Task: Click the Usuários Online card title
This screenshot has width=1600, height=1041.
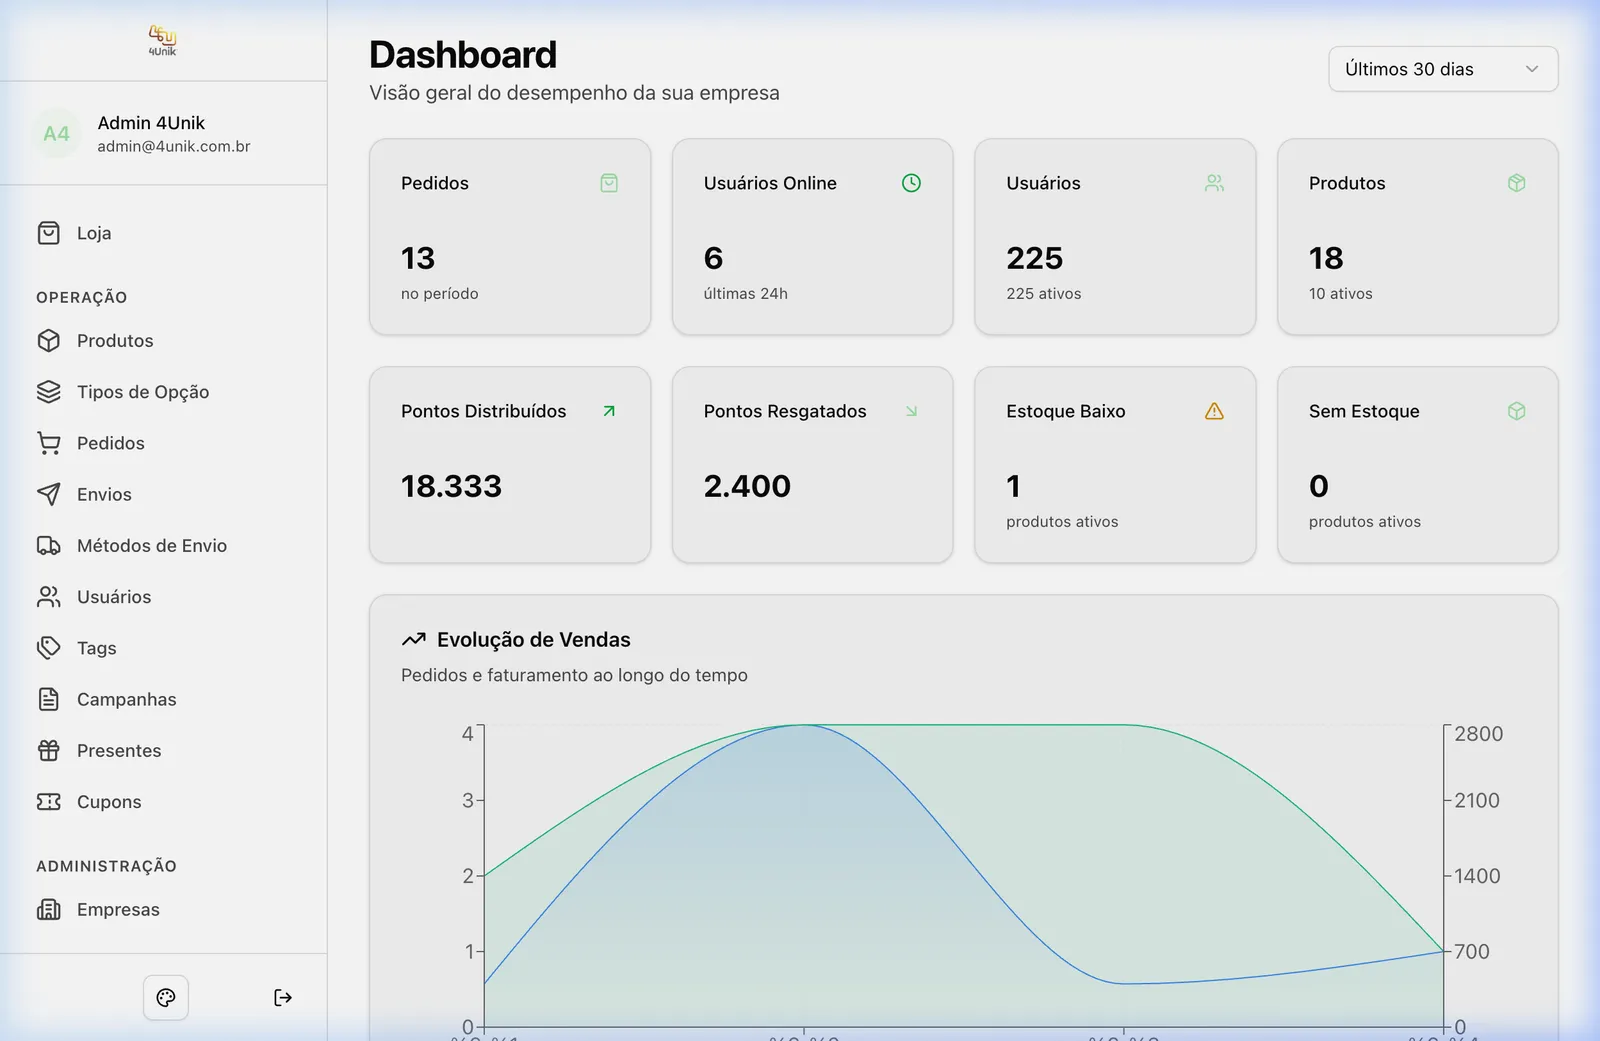Action: point(770,183)
